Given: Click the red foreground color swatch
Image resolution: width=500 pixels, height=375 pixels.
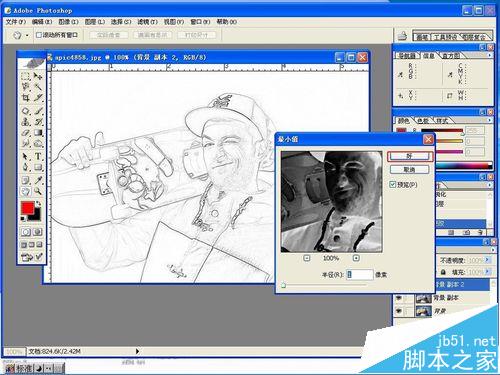Looking at the screenshot, I should (x=27, y=208).
